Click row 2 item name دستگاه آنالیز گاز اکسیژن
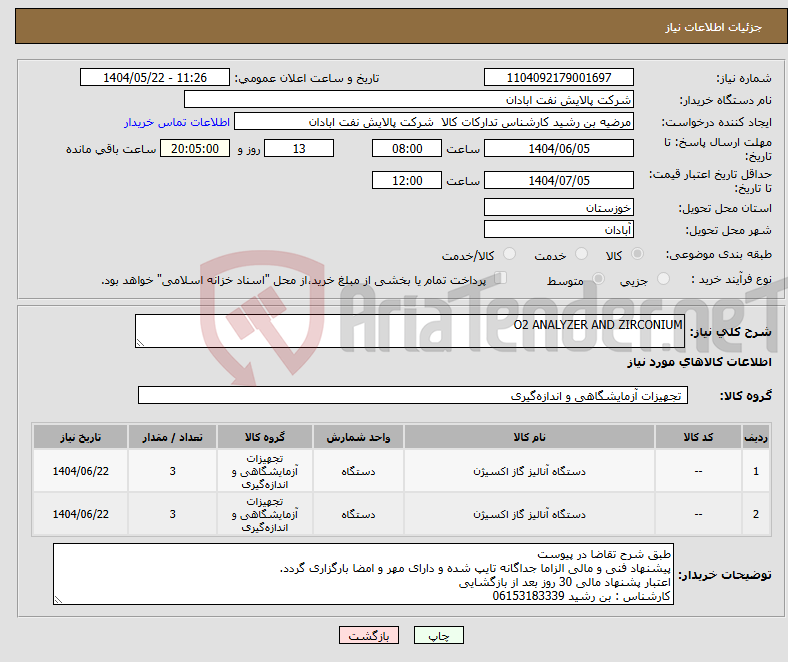This screenshot has width=788, height=662. (x=529, y=514)
